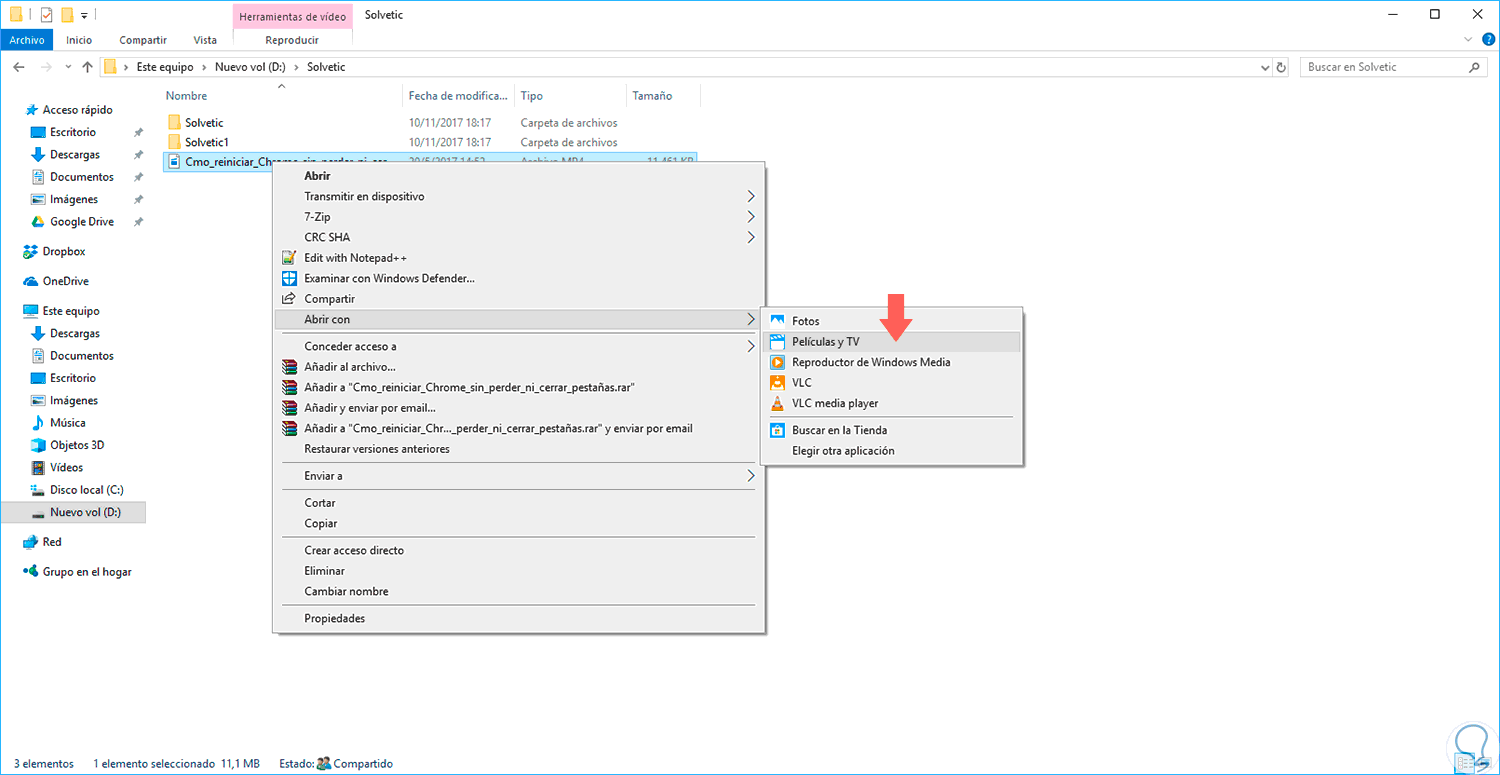Image resolution: width=1500 pixels, height=775 pixels.
Task: Expand the Enviar a submenu arrow
Action: tap(751, 476)
